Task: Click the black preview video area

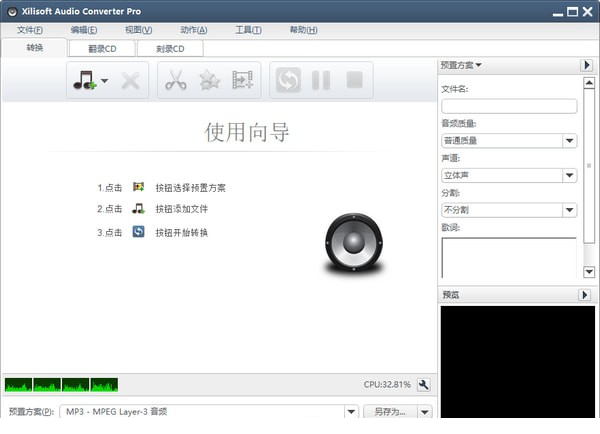Action: click(x=518, y=361)
